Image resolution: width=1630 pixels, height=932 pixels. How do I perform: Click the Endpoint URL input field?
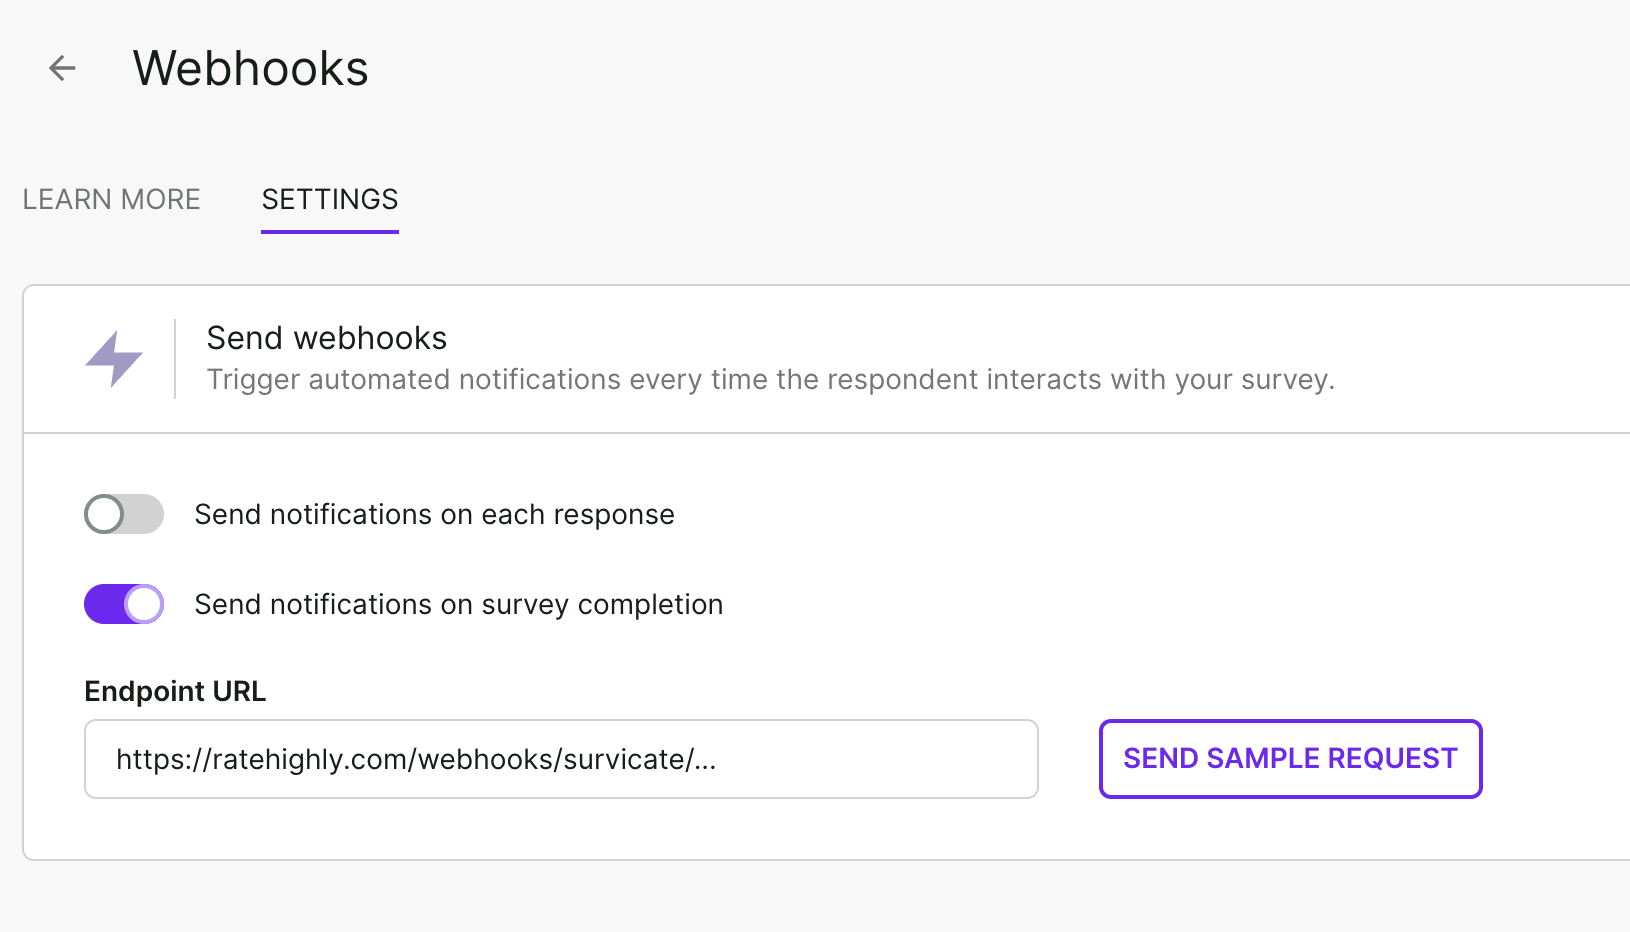(x=560, y=759)
